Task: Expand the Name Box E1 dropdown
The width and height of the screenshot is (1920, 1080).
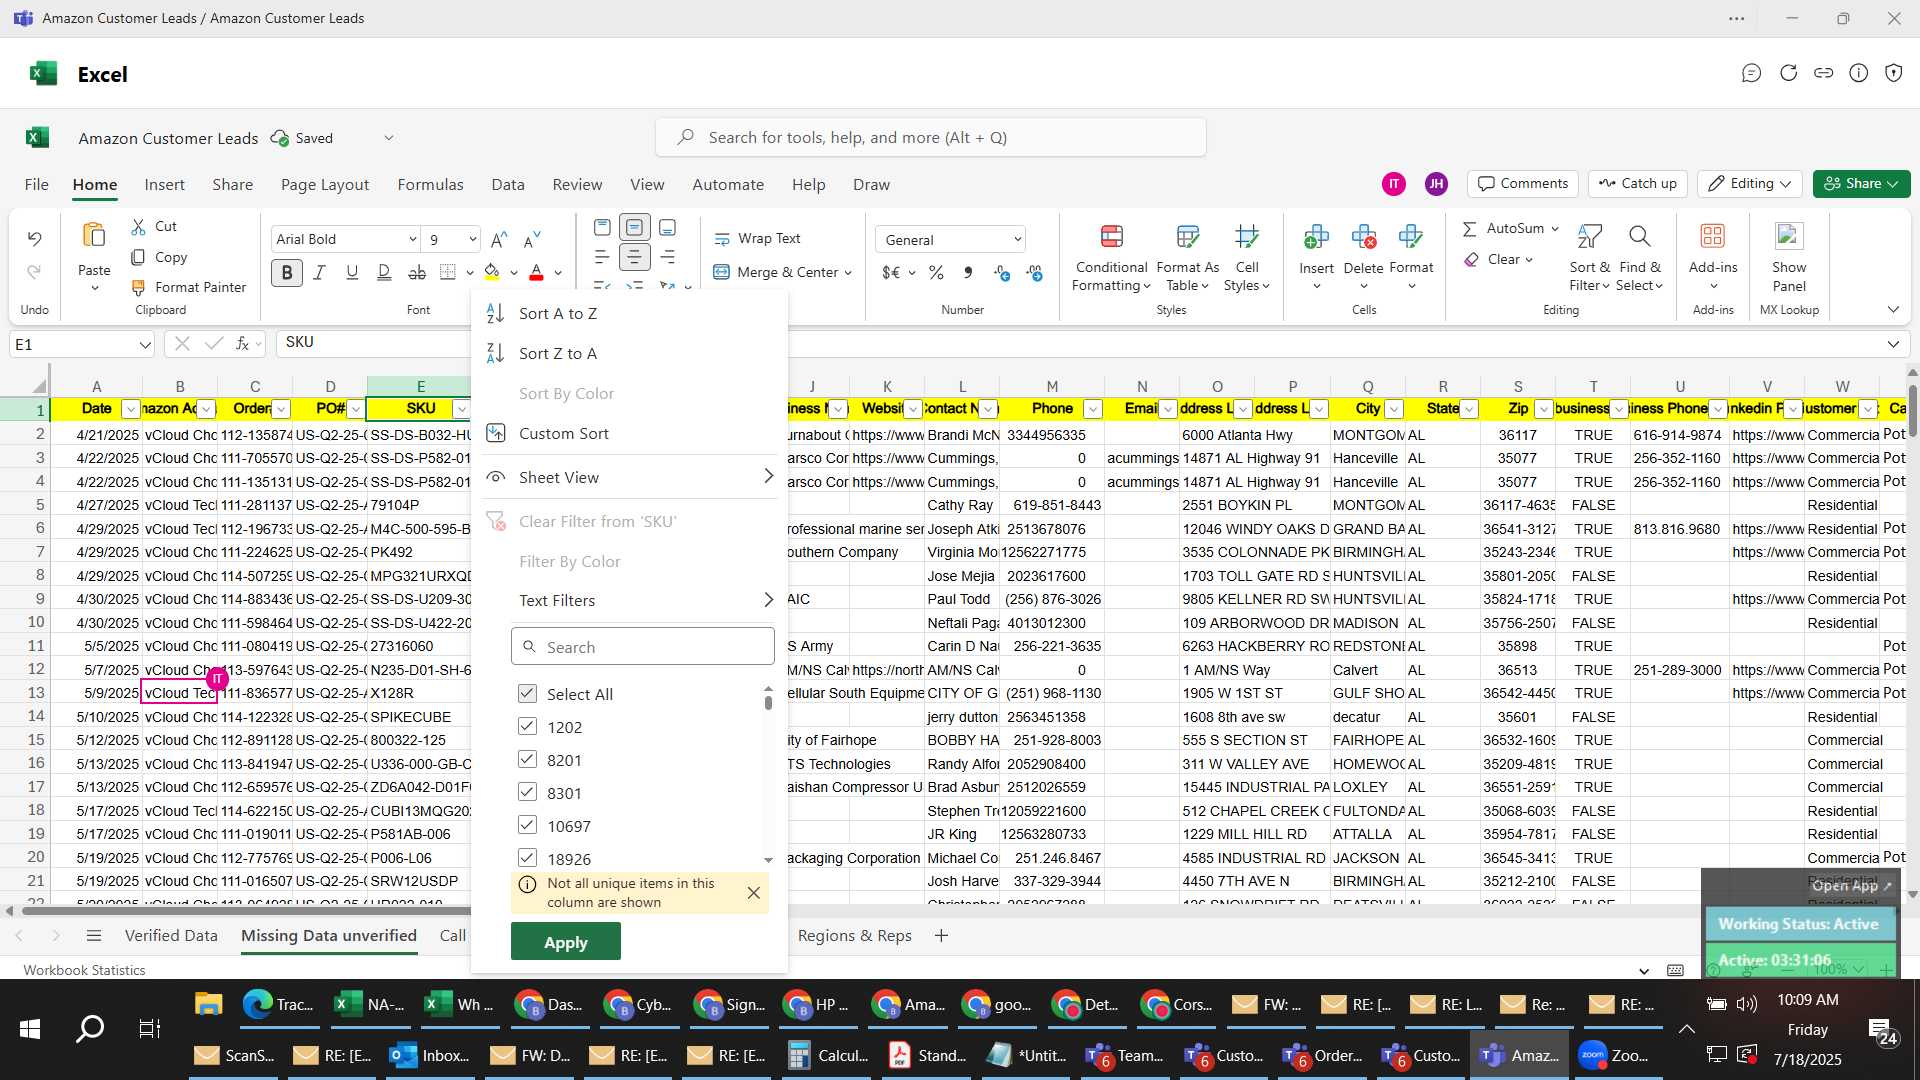Action: pos(145,345)
